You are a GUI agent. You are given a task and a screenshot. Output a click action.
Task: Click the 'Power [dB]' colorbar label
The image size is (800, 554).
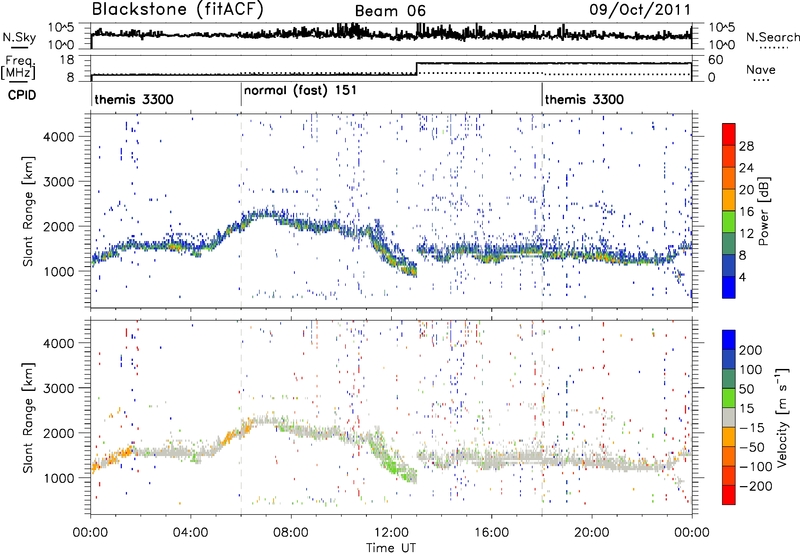coord(764,211)
